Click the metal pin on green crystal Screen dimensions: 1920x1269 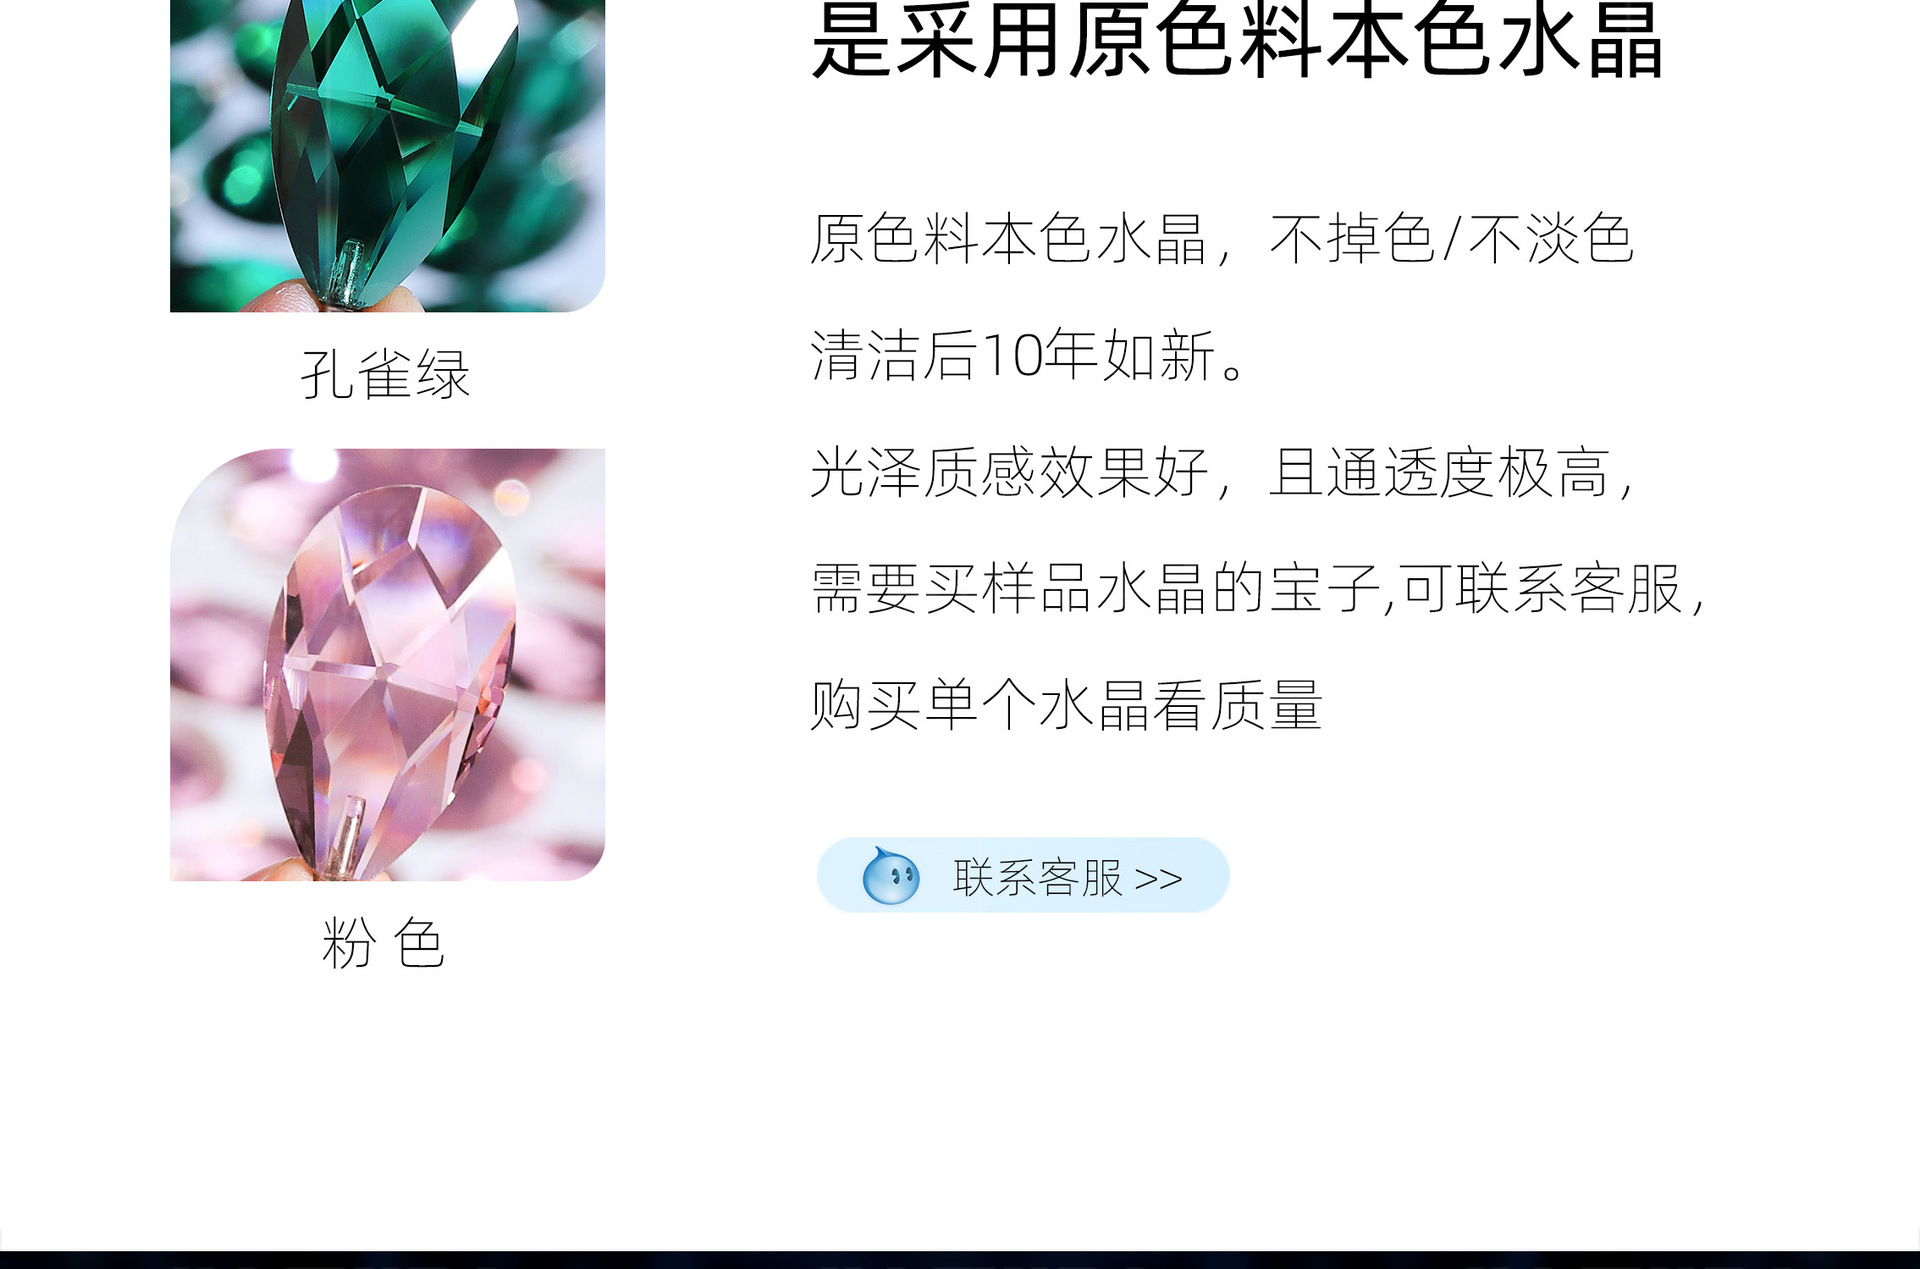coord(347,272)
